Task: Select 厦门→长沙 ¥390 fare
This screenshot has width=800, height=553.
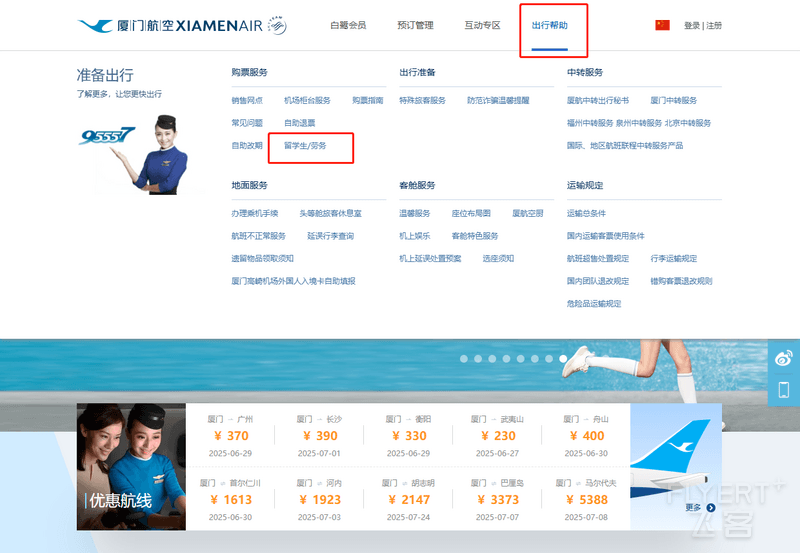Action: coord(319,436)
